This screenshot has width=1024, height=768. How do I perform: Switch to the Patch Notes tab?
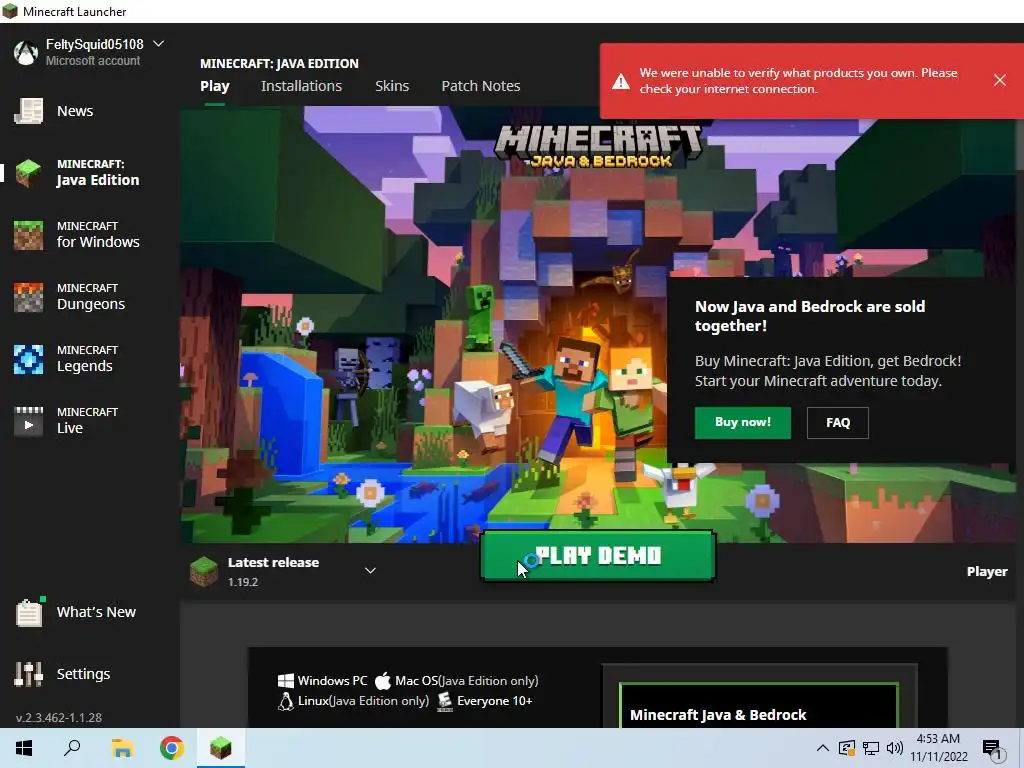coord(481,86)
